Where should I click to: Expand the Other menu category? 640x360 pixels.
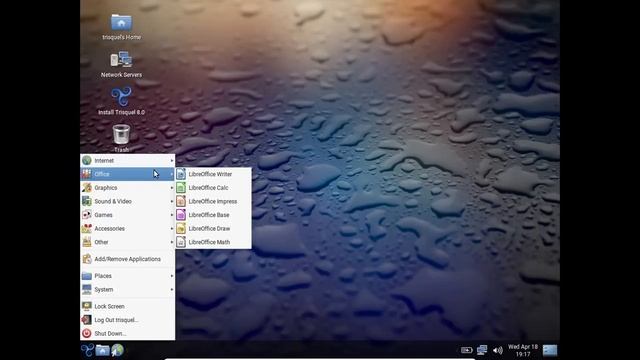point(128,242)
